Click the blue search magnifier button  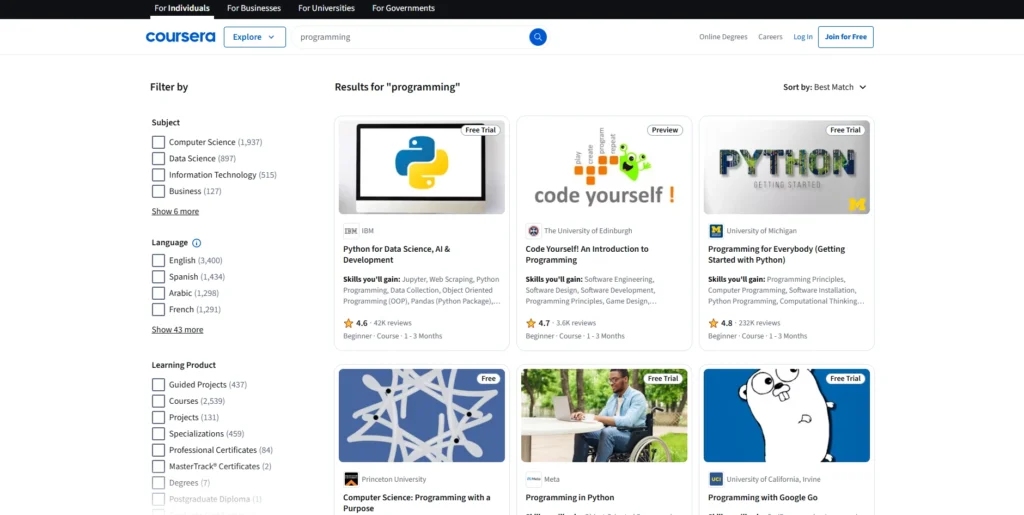pos(537,37)
